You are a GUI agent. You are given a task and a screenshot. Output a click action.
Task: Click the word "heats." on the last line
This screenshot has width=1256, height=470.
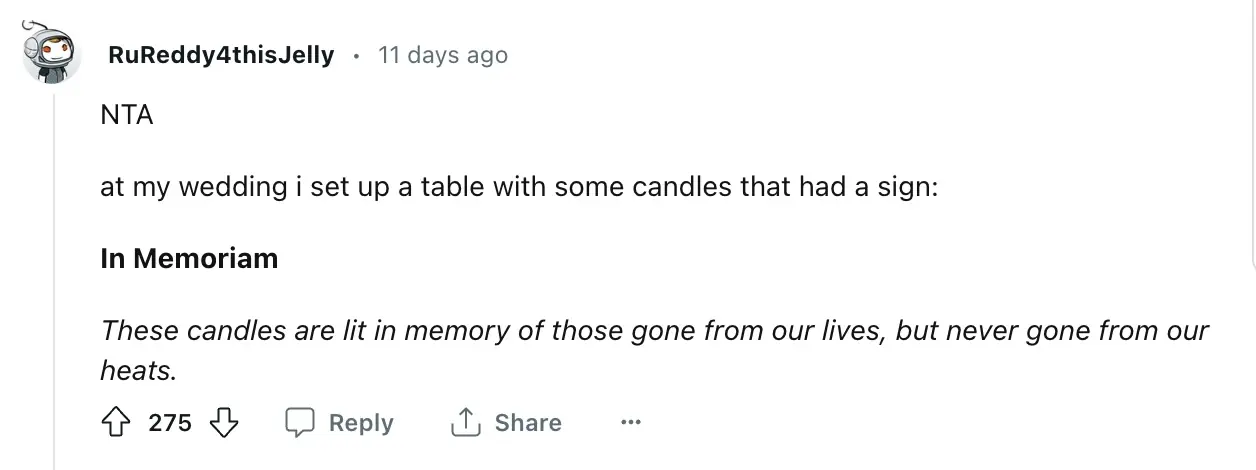click(138, 372)
